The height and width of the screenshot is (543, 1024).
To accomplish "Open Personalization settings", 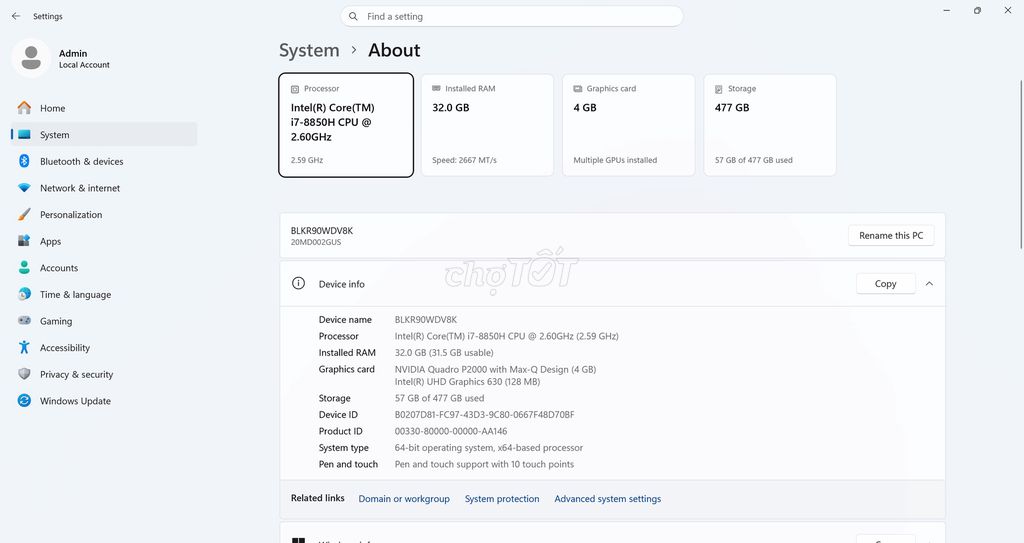I will coord(104,214).
